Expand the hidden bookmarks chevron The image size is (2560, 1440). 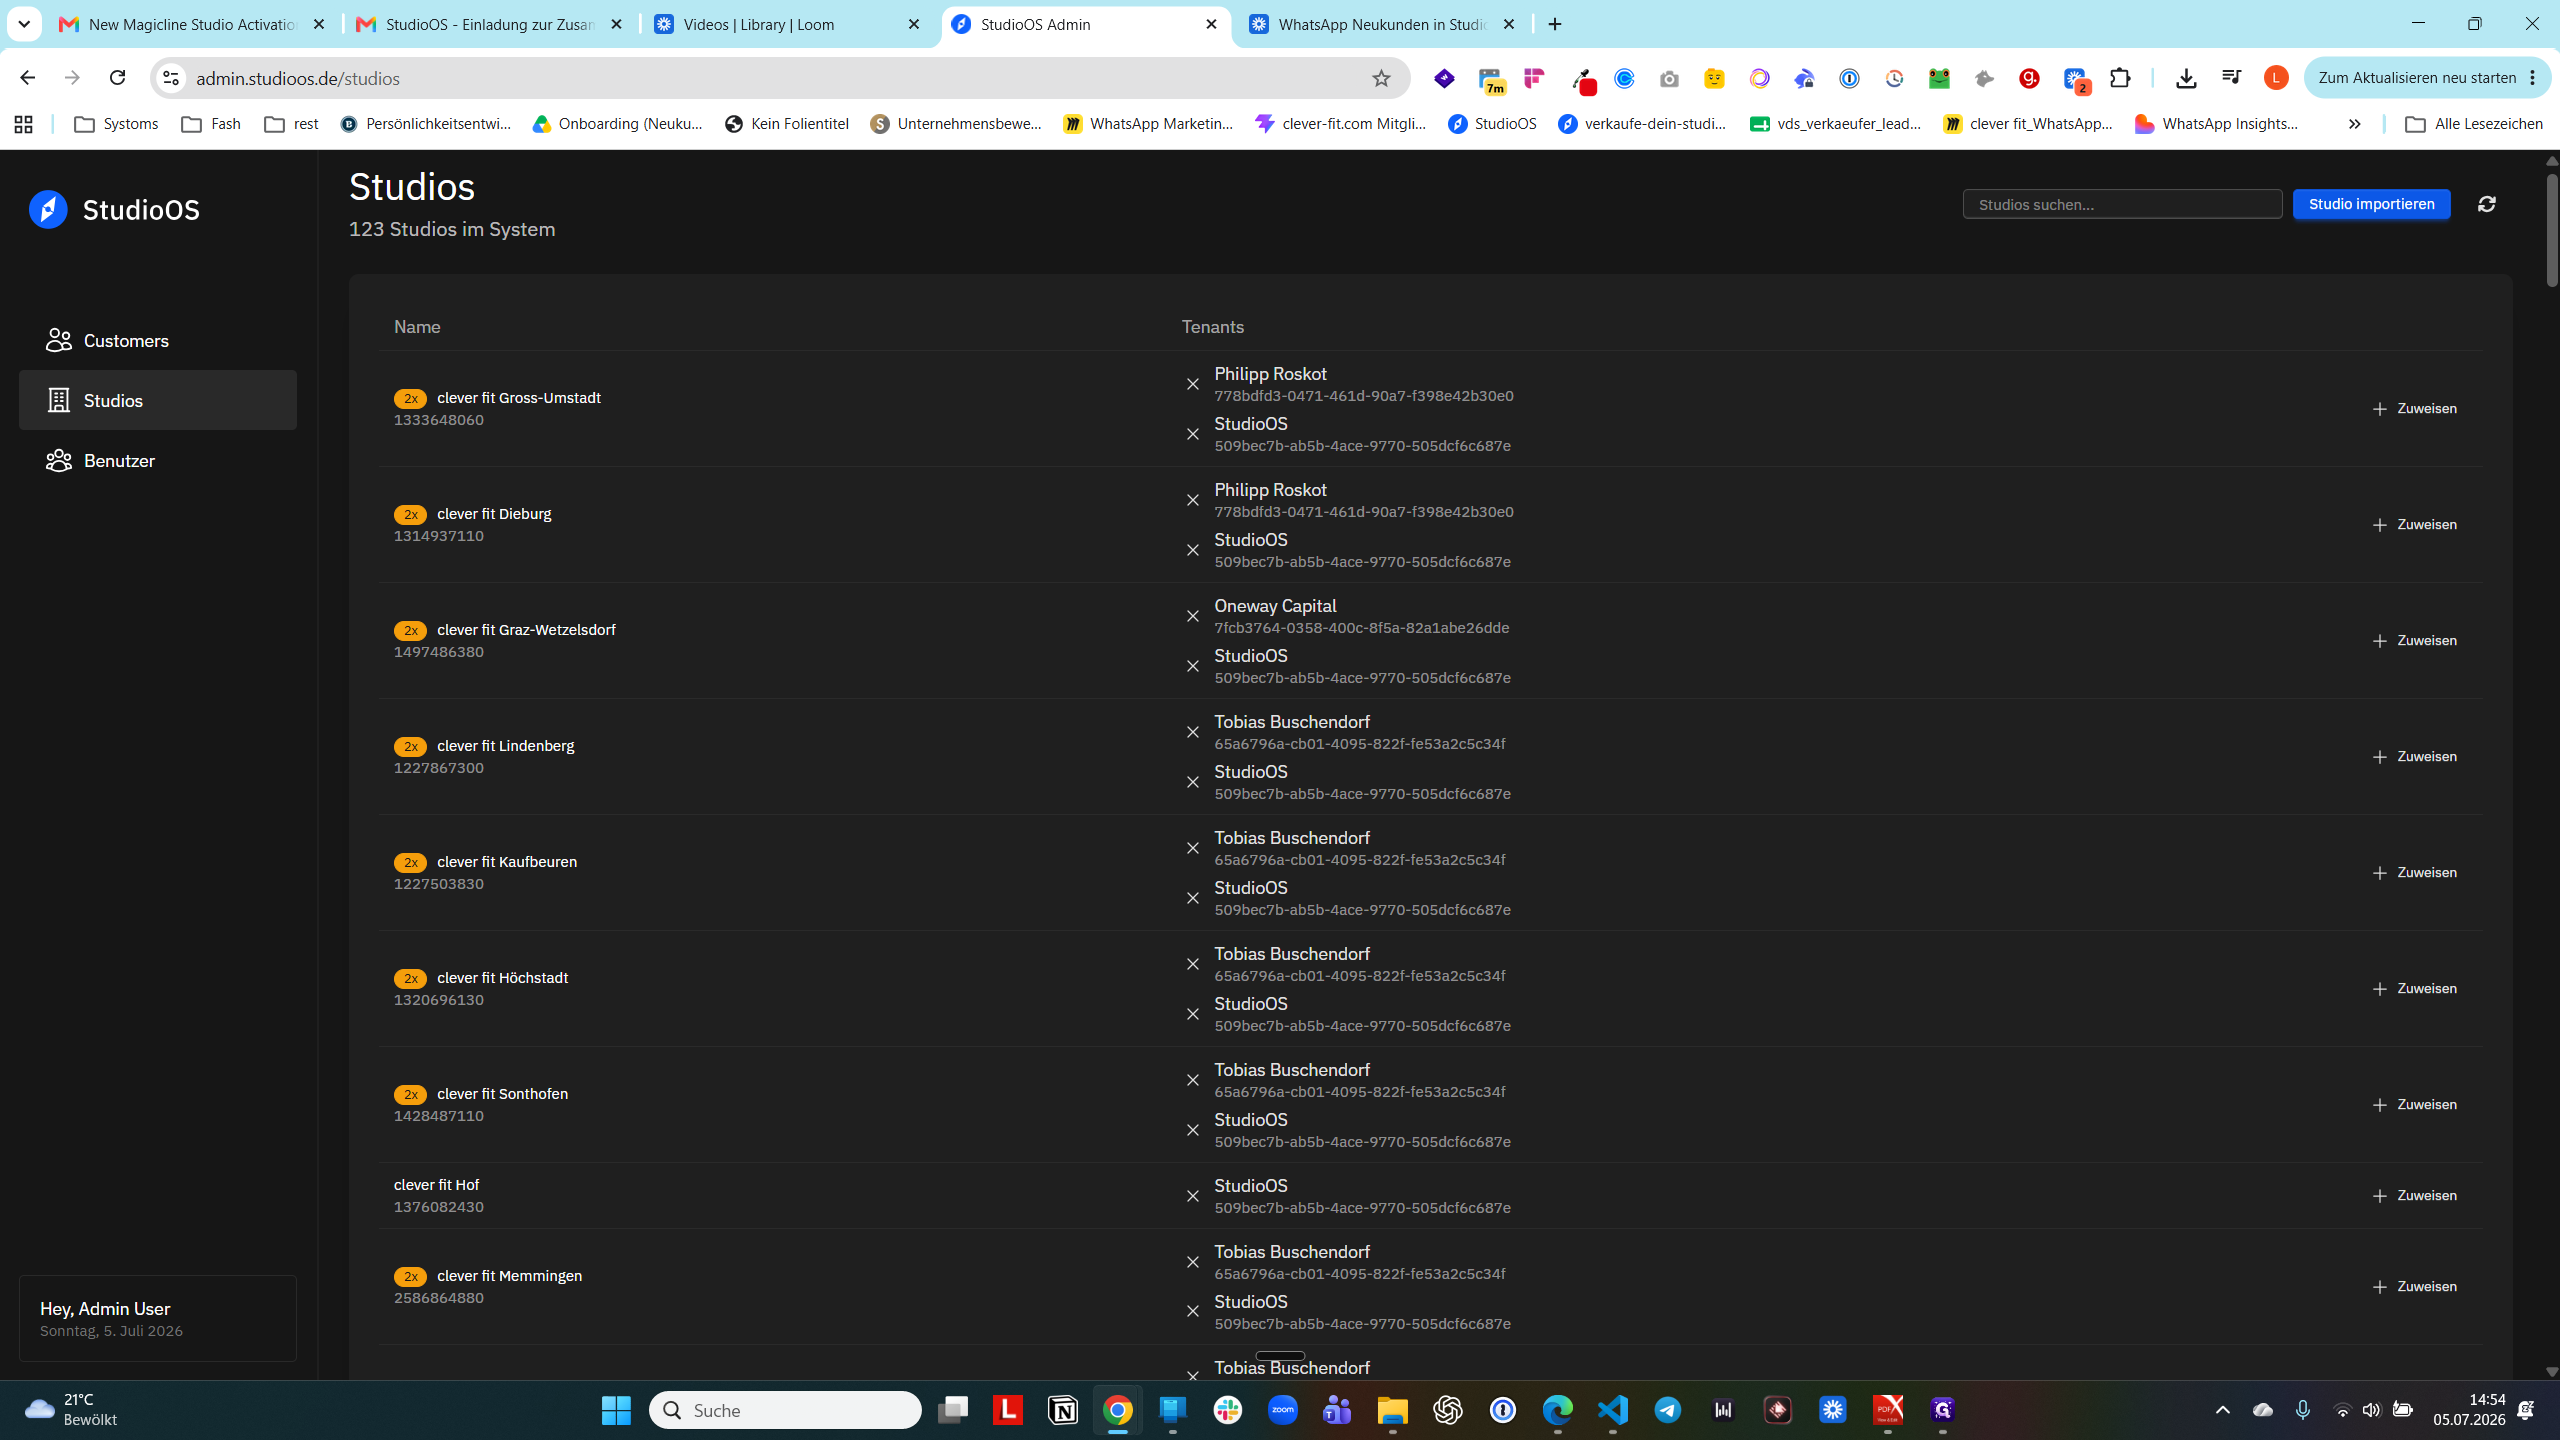[2354, 124]
